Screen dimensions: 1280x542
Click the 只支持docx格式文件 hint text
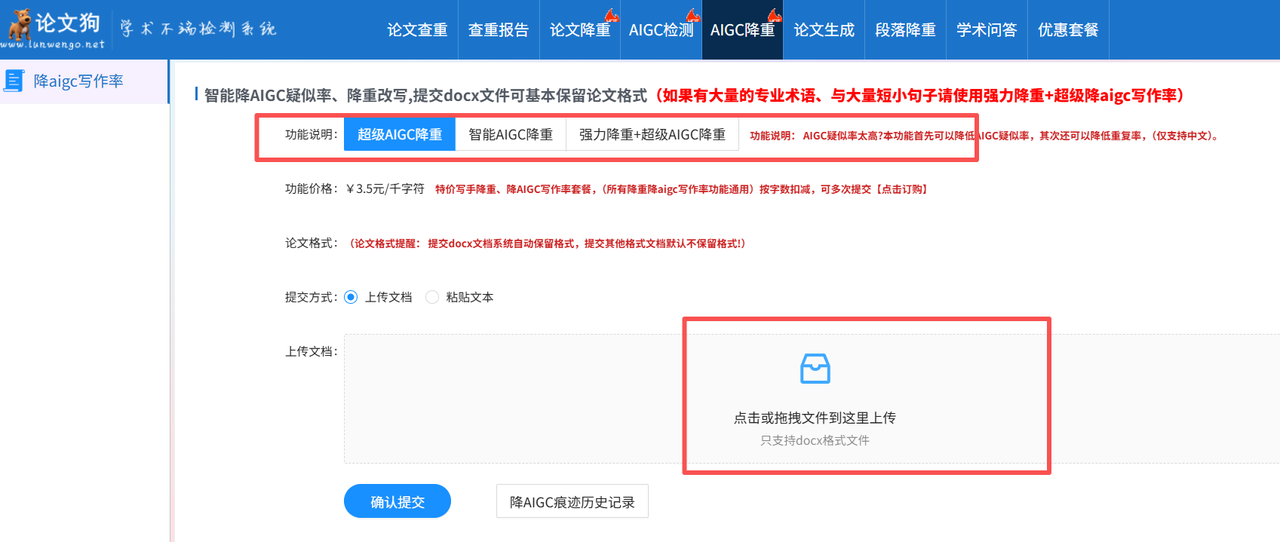coord(815,440)
